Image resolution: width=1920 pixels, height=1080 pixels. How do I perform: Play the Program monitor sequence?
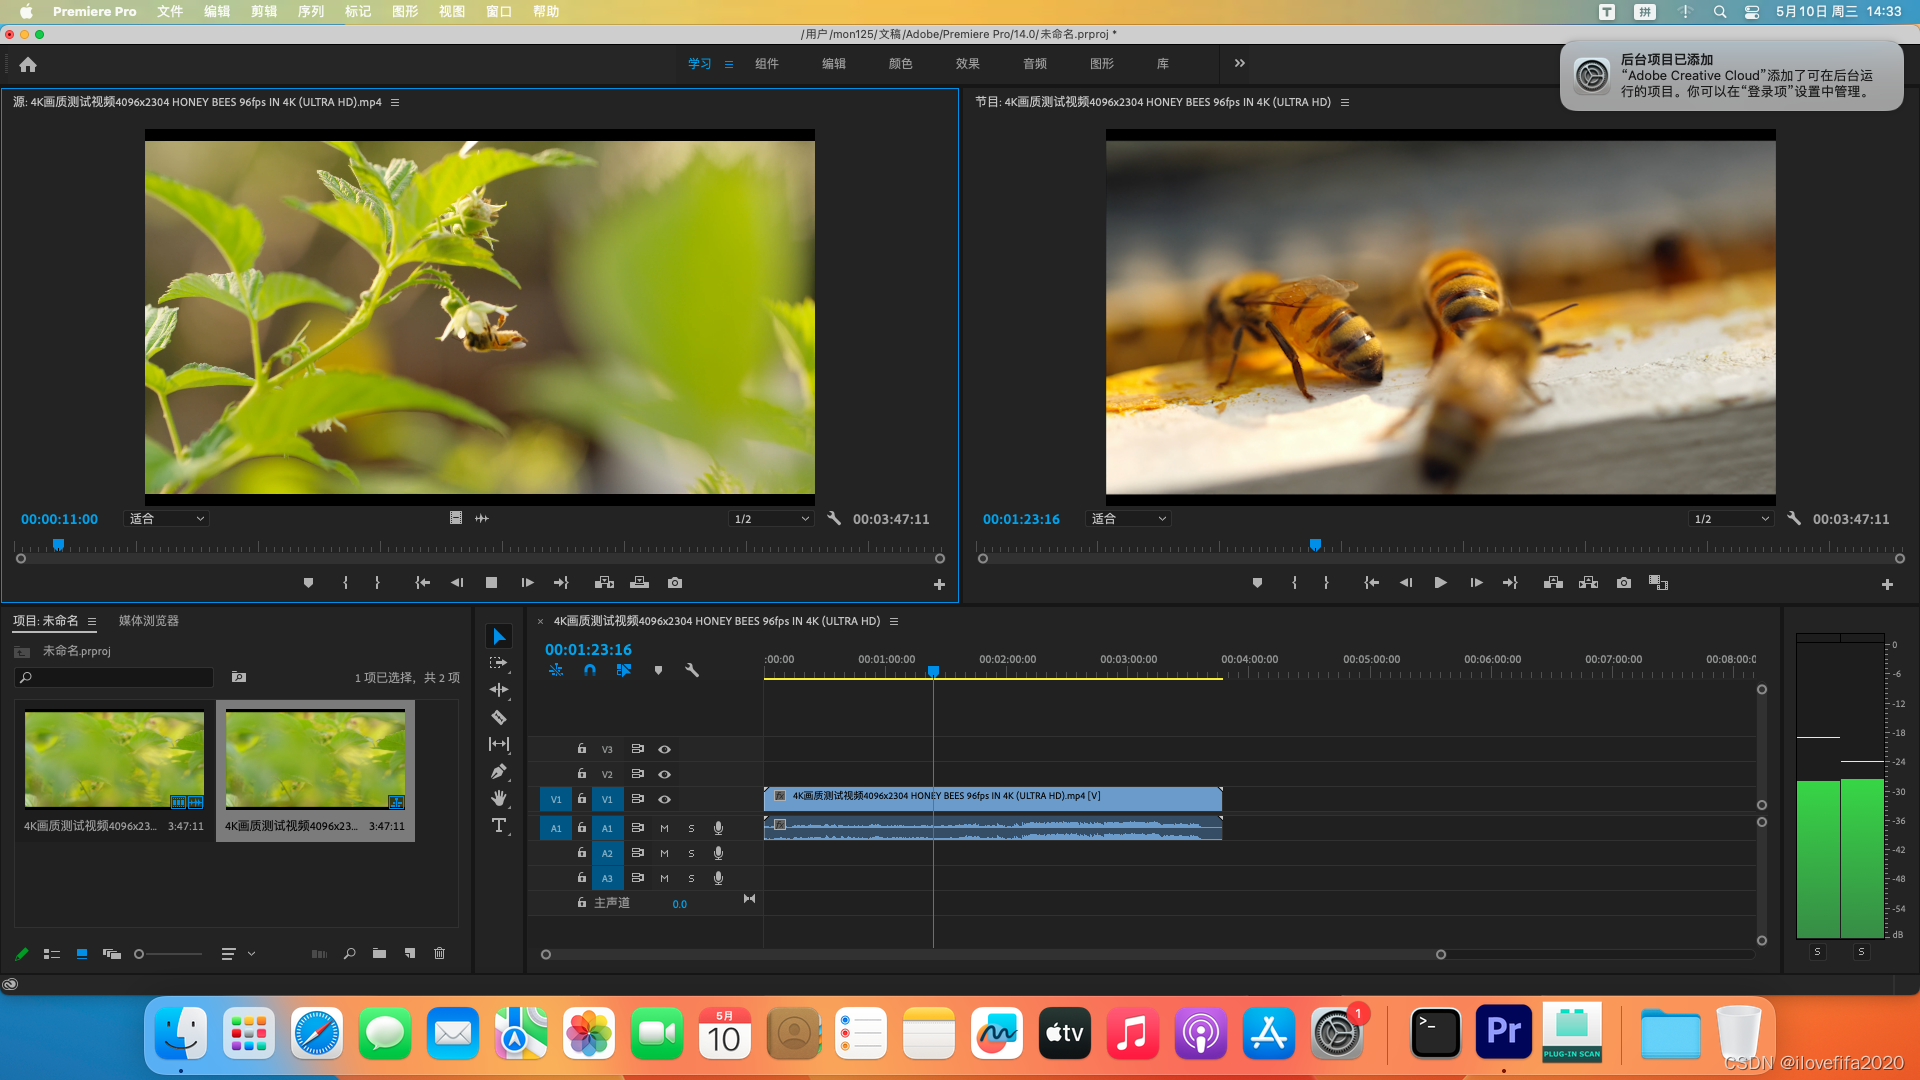click(1440, 583)
